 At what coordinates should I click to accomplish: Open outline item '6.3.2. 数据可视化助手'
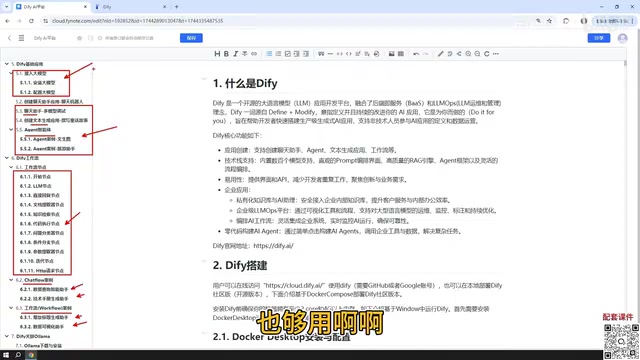(x=42, y=327)
